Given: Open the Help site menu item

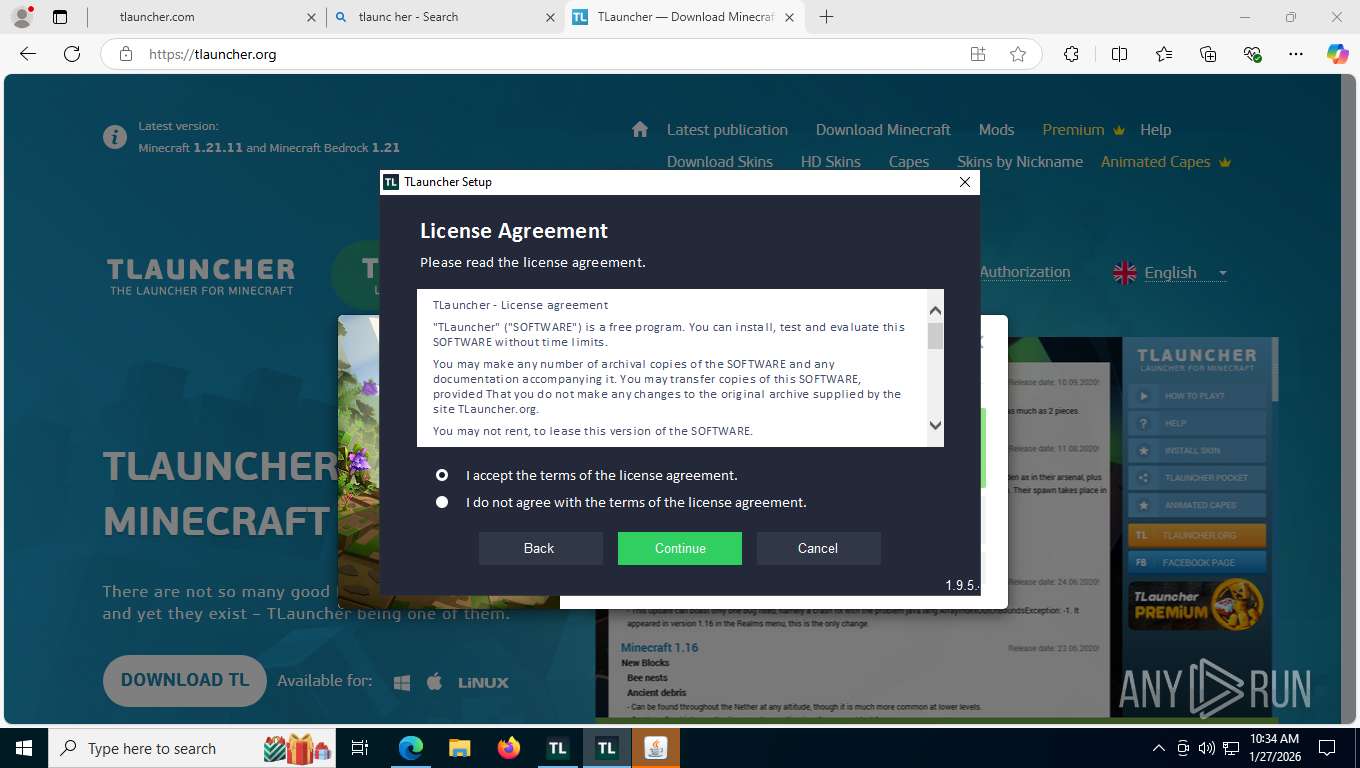Looking at the screenshot, I should click(x=1155, y=130).
